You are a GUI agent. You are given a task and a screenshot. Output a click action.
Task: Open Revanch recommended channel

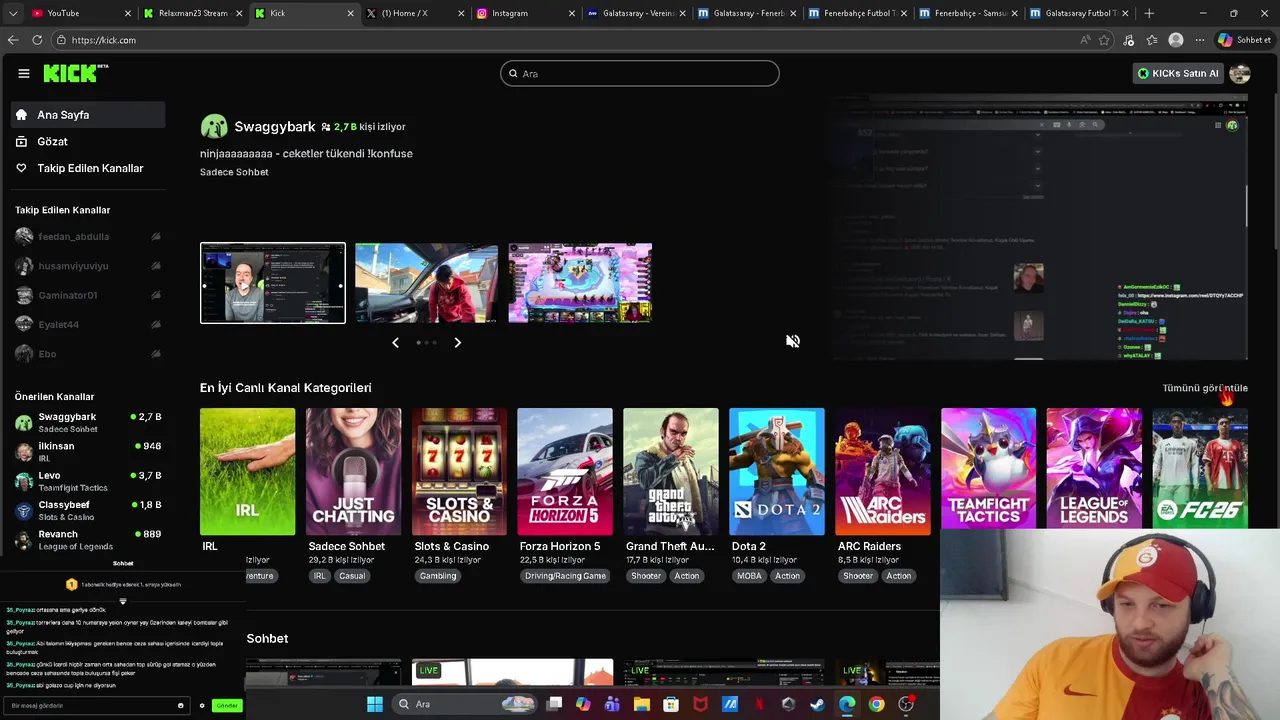pos(88,540)
